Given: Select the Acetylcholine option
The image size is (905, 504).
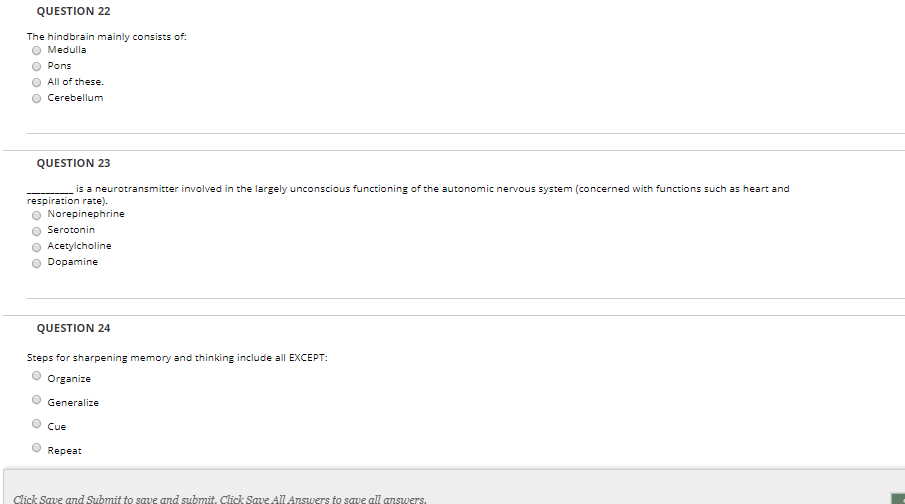Looking at the screenshot, I should tap(36, 248).
